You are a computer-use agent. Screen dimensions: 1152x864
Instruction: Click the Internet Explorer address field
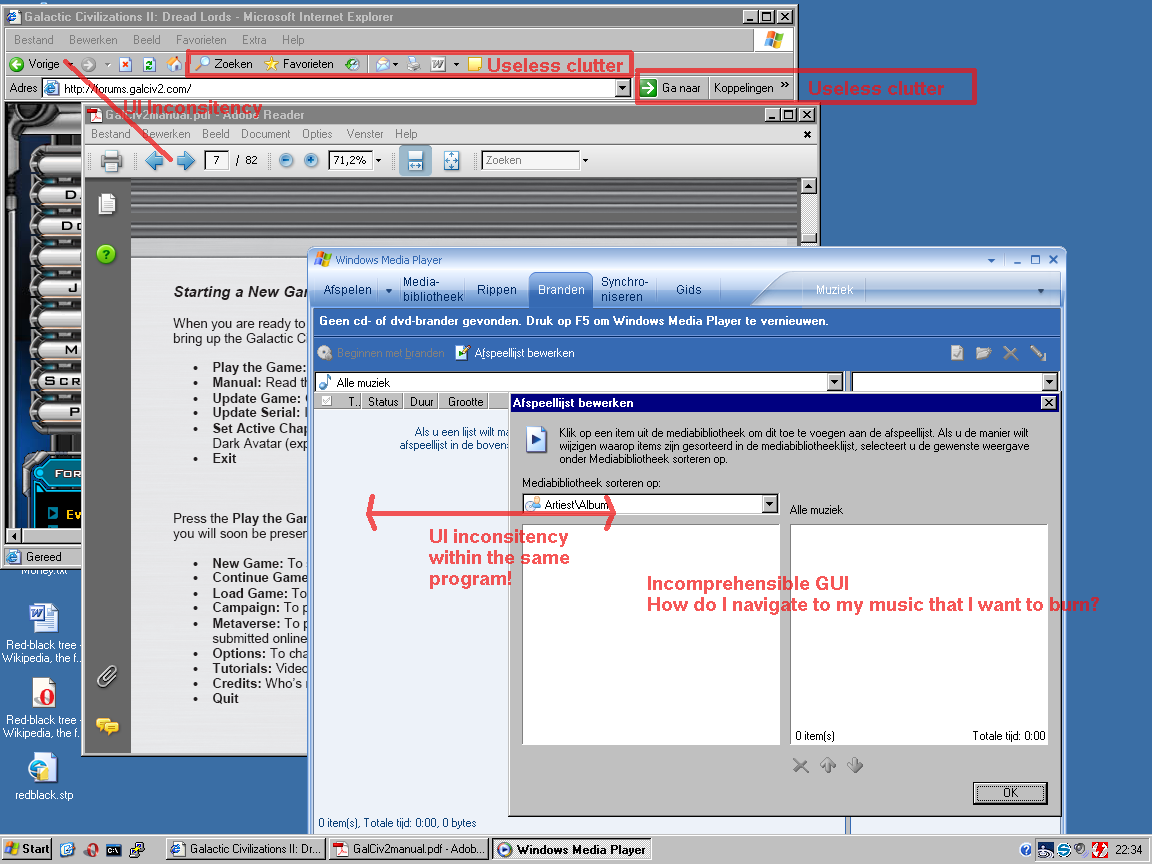[337, 88]
